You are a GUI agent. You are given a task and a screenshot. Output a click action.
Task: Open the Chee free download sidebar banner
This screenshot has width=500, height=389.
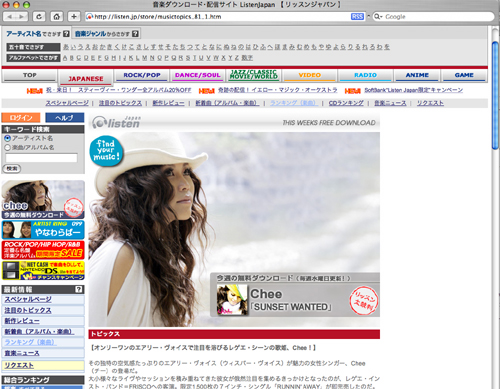(43, 200)
